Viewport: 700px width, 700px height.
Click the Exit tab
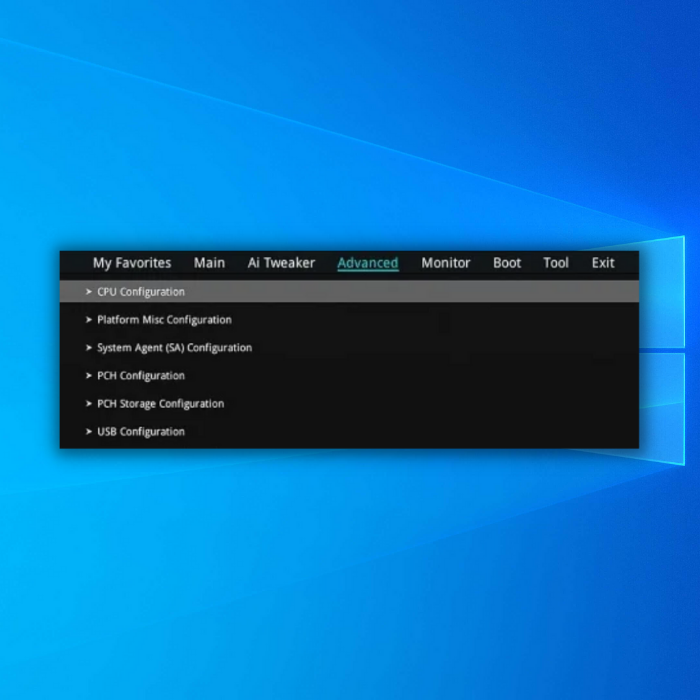coord(603,263)
